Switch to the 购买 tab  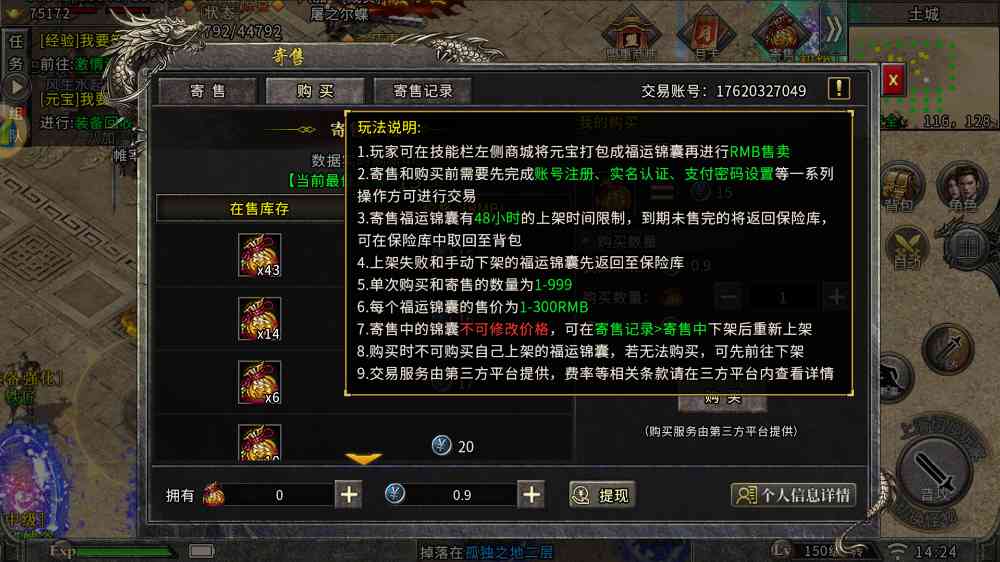[315, 91]
